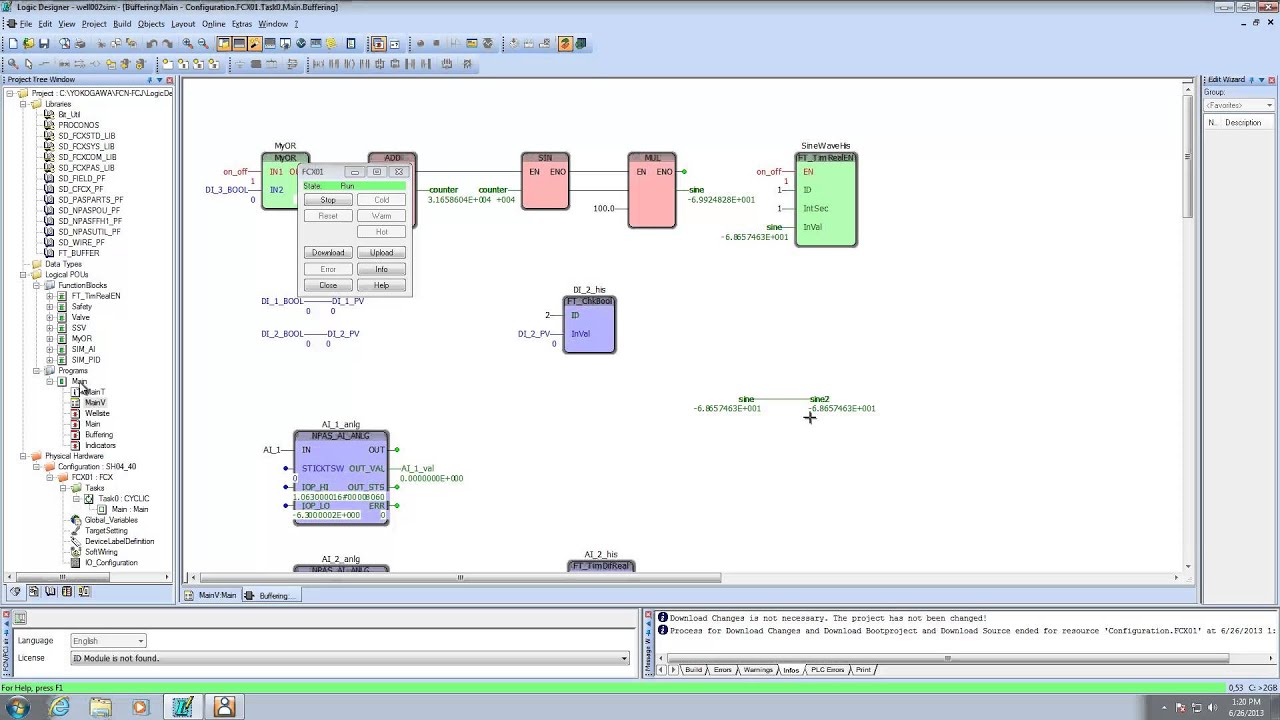Screen dimensions: 1280x720
Task: Click the Save toolbar icon
Action: point(44,43)
